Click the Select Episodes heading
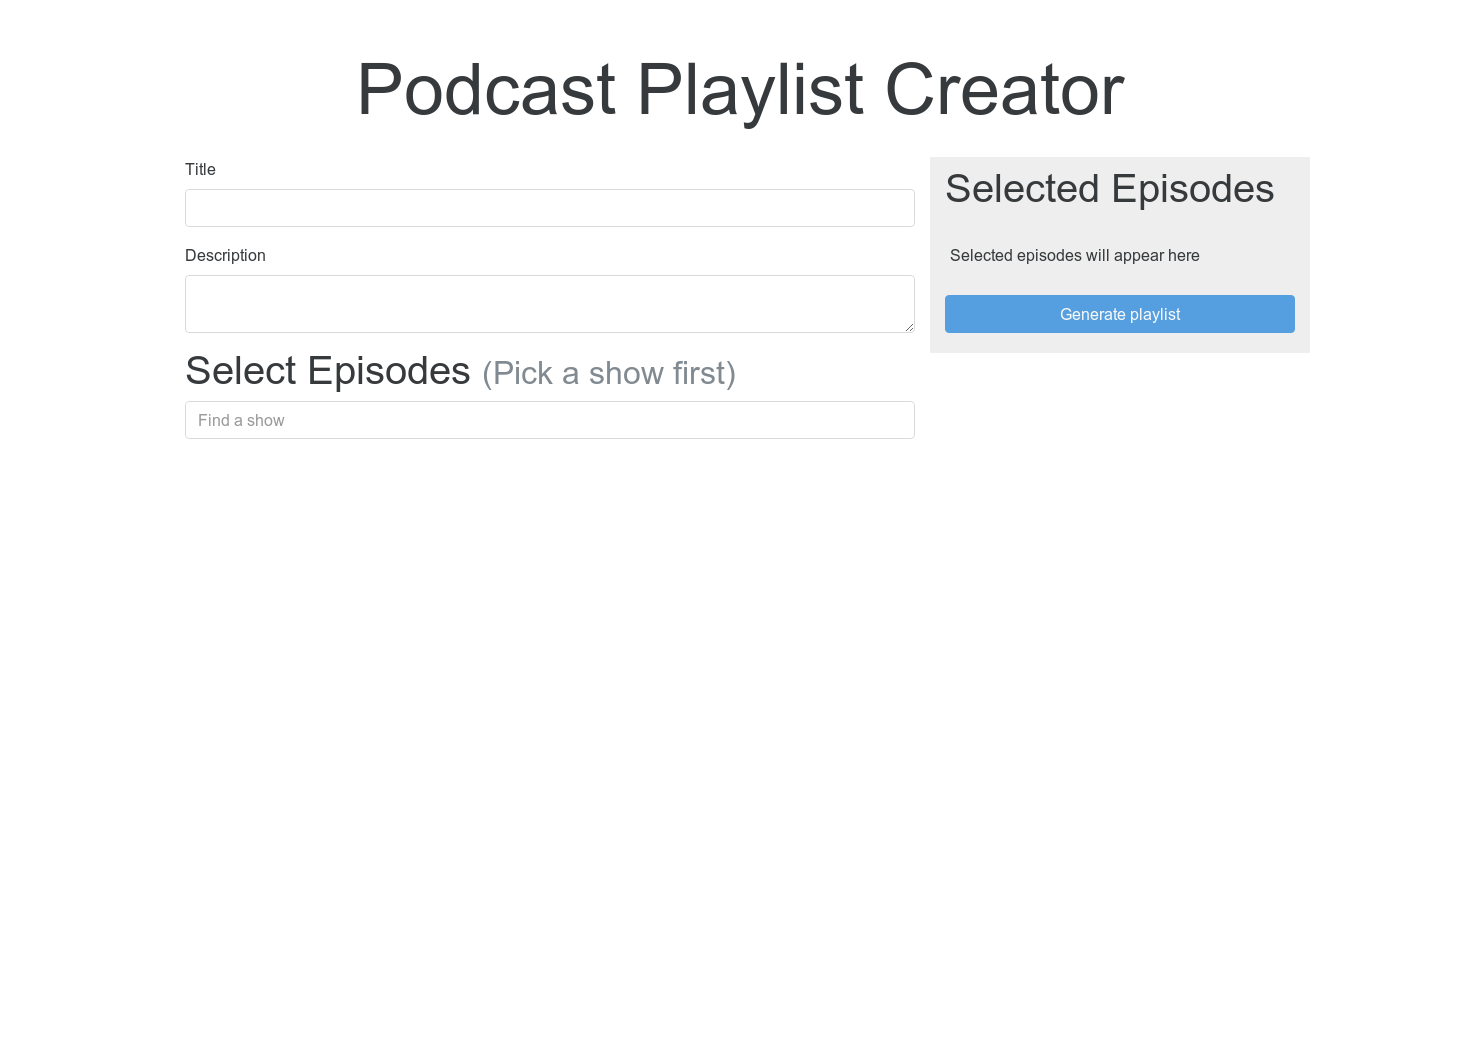This screenshot has width=1480, height=1037. coord(327,370)
